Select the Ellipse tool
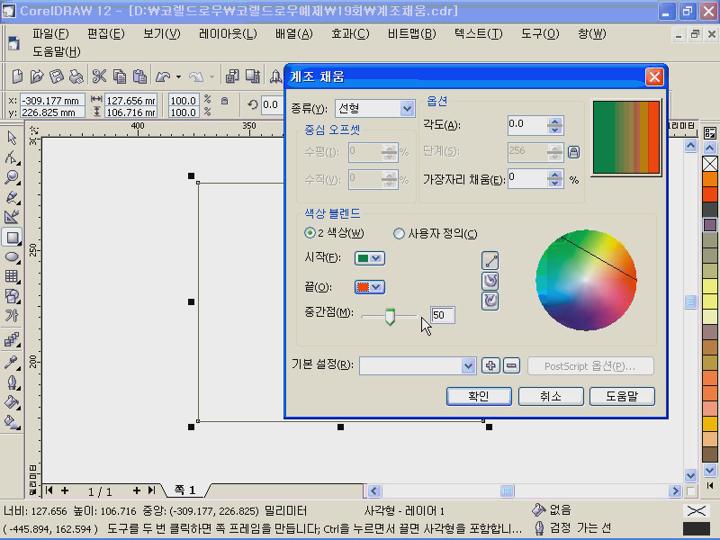The height and width of the screenshot is (540, 720). point(11,257)
